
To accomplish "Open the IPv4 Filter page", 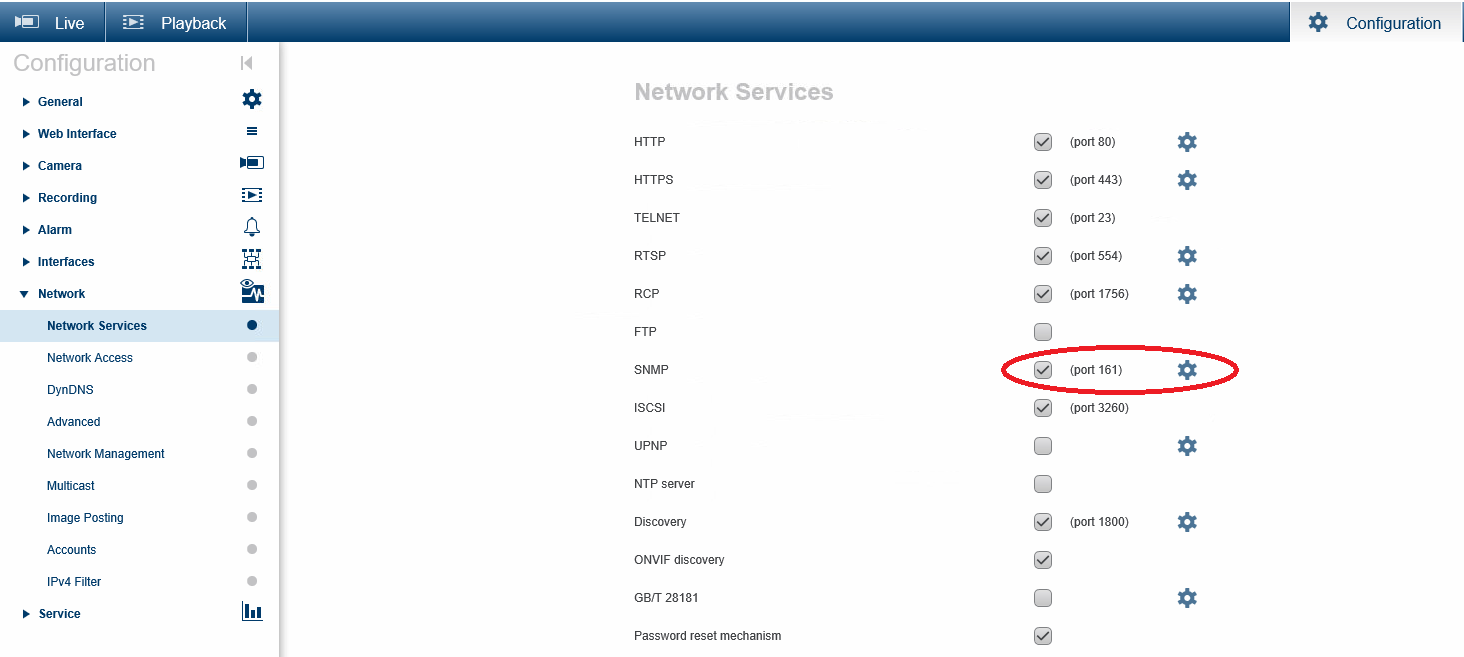I will pyautogui.click(x=74, y=582).
